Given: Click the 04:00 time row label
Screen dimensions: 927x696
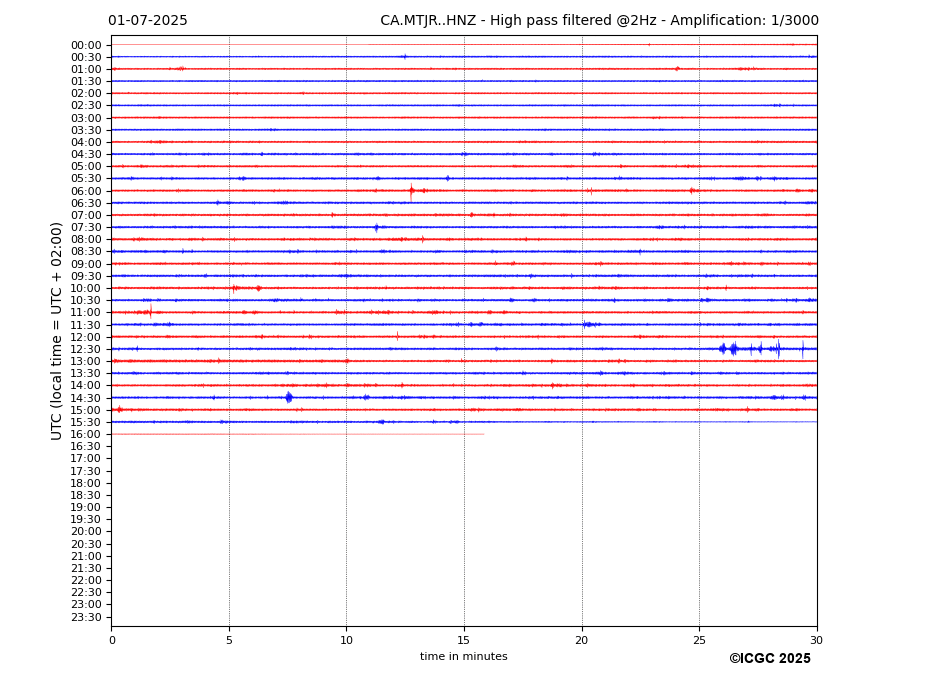Looking at the screenshot, I should point(86,143).
